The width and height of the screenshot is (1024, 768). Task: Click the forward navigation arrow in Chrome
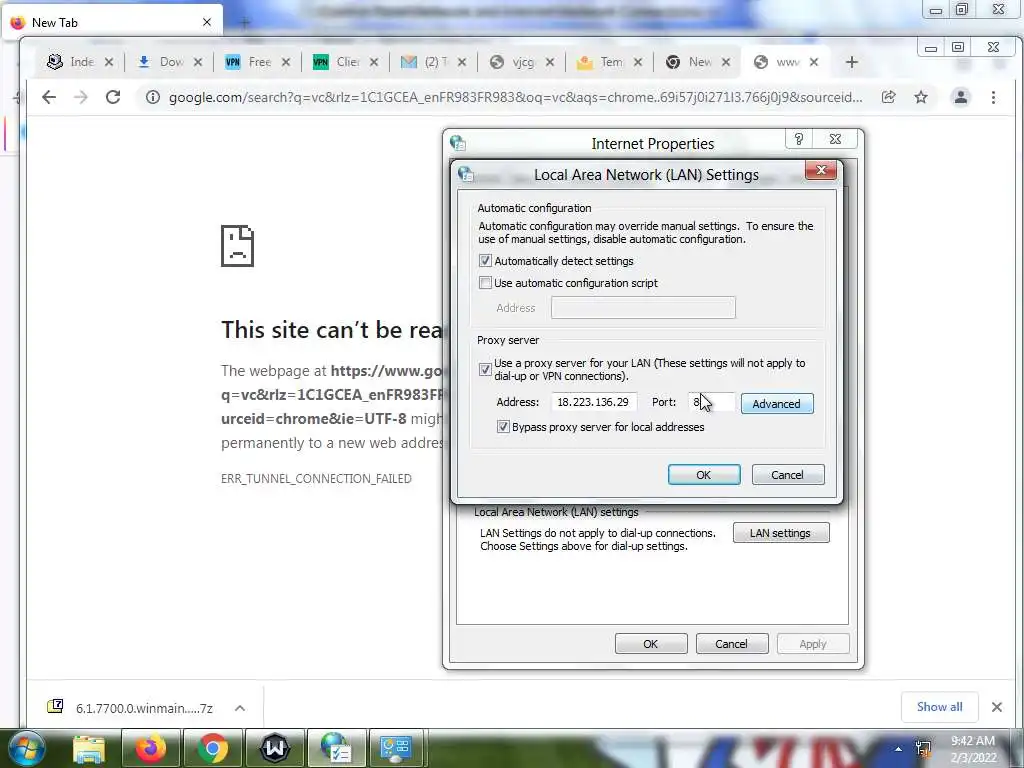point(81,97)
